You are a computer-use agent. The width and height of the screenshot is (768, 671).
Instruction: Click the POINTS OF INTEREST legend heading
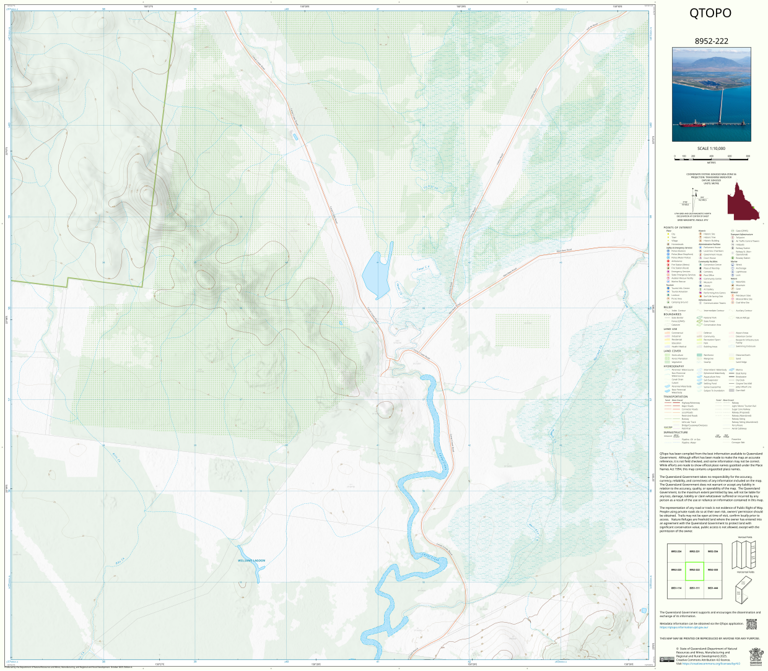678,228
